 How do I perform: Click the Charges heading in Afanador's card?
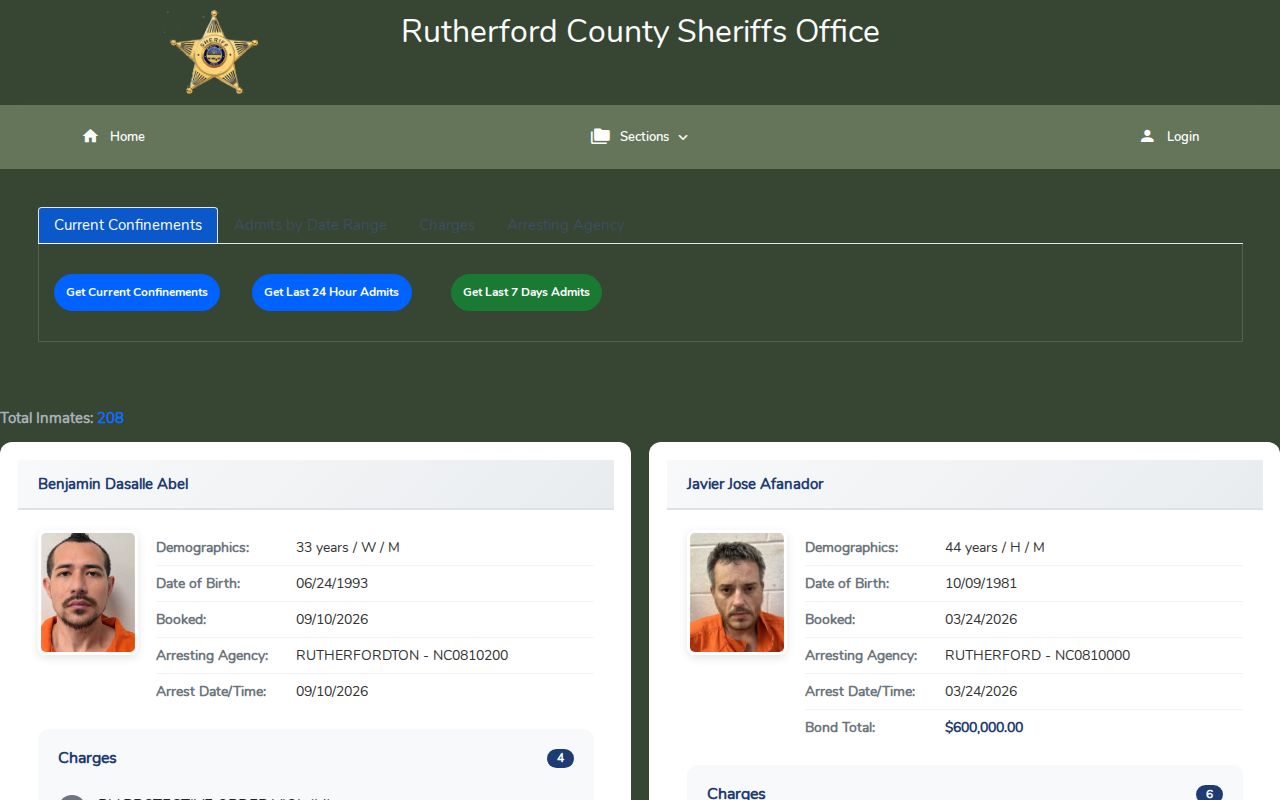click(736, 793)
